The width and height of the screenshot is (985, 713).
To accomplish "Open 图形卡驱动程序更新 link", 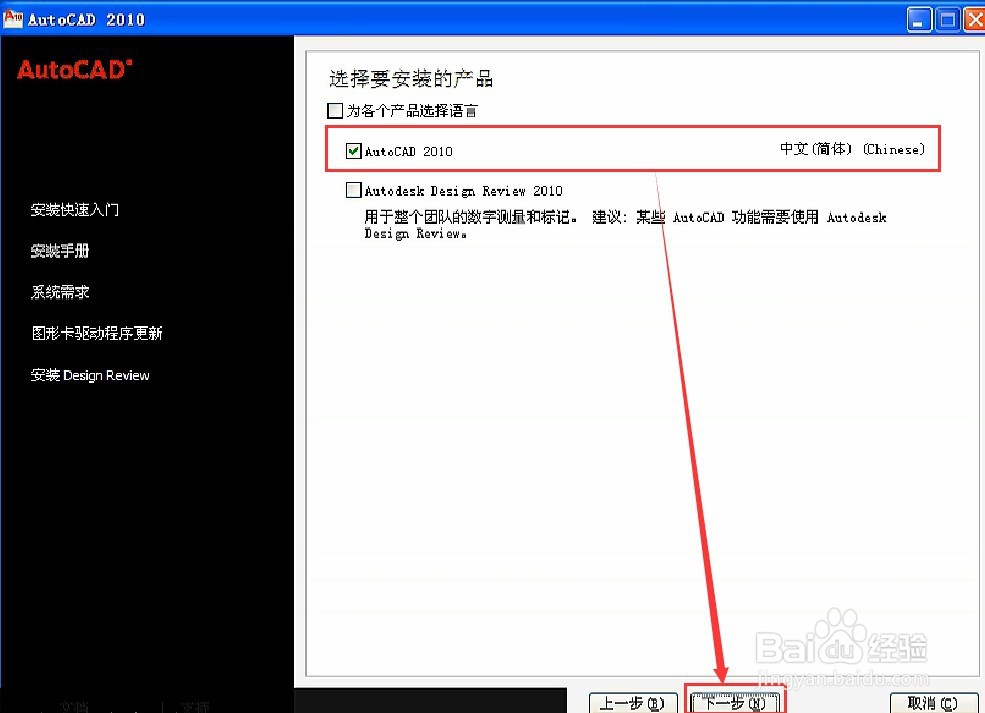I will (x=97, y=333).
